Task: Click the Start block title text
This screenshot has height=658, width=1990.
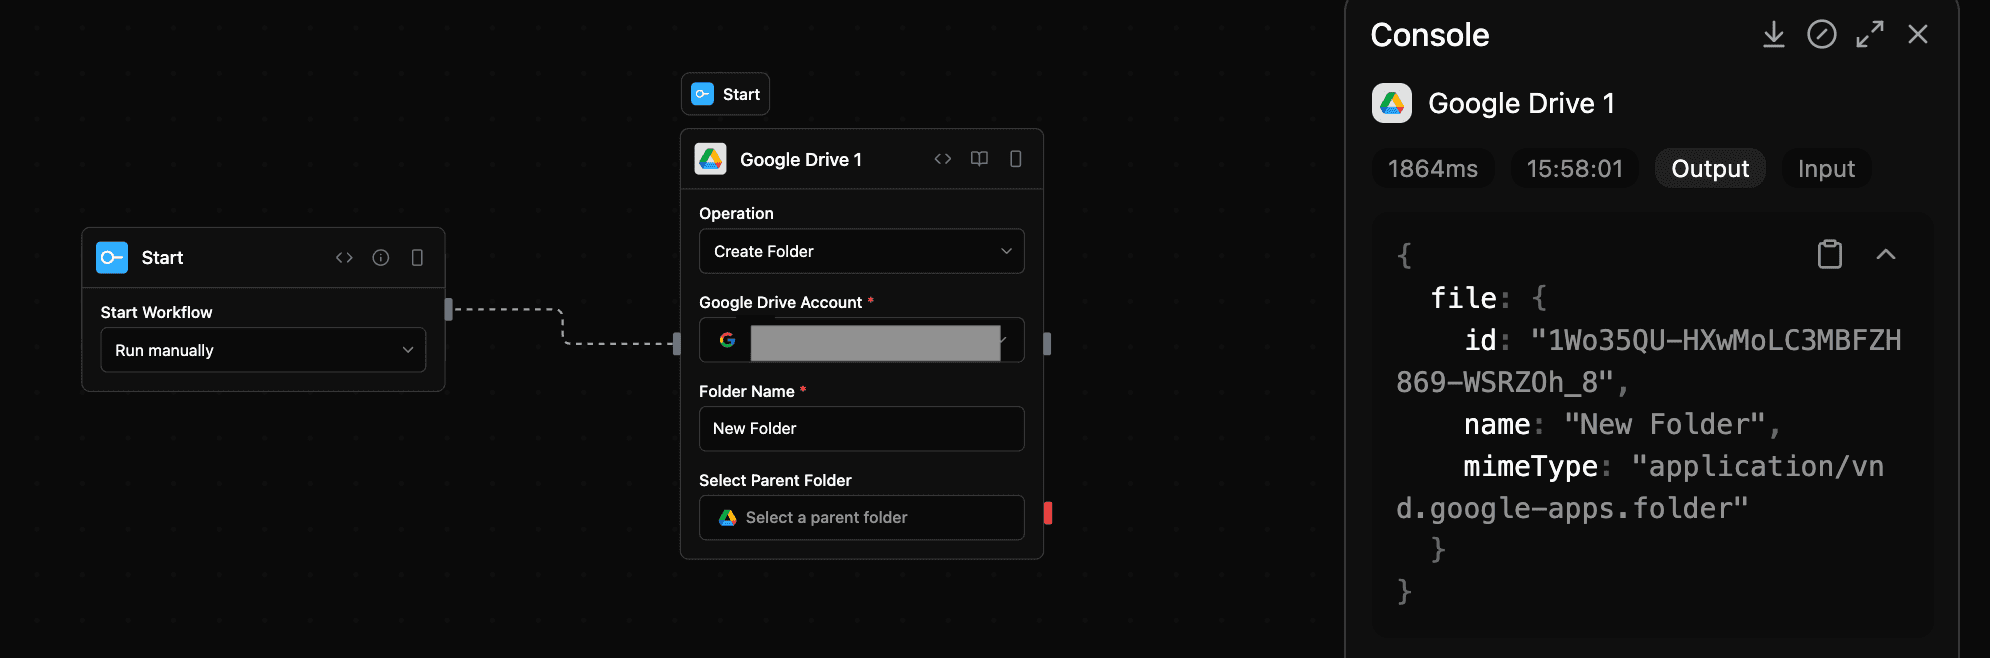Action: 162,258
